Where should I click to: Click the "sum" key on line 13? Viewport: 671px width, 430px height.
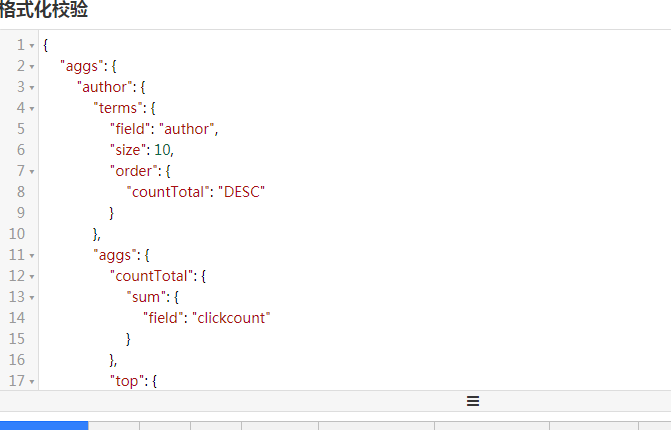coord(145,297)
